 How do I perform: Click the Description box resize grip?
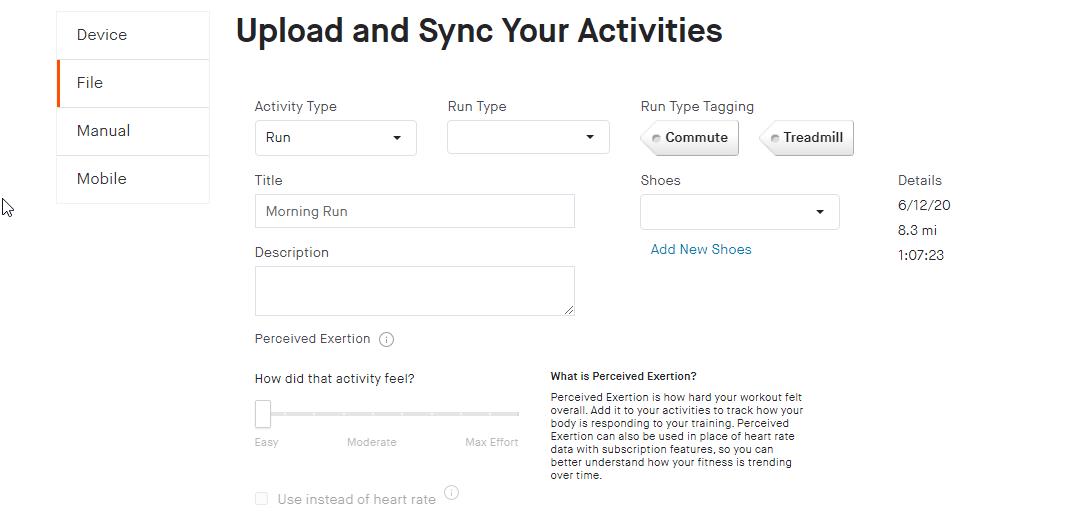[569, 310]
